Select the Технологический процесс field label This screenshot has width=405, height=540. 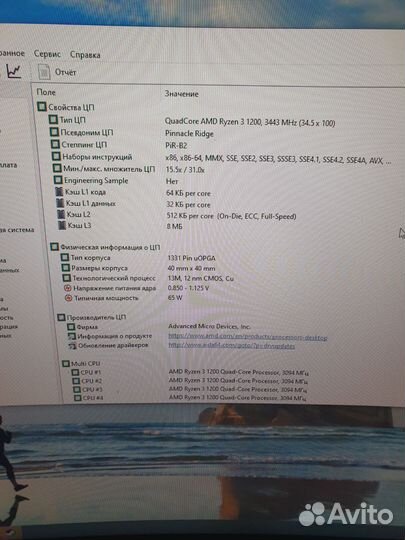(114, 278)
